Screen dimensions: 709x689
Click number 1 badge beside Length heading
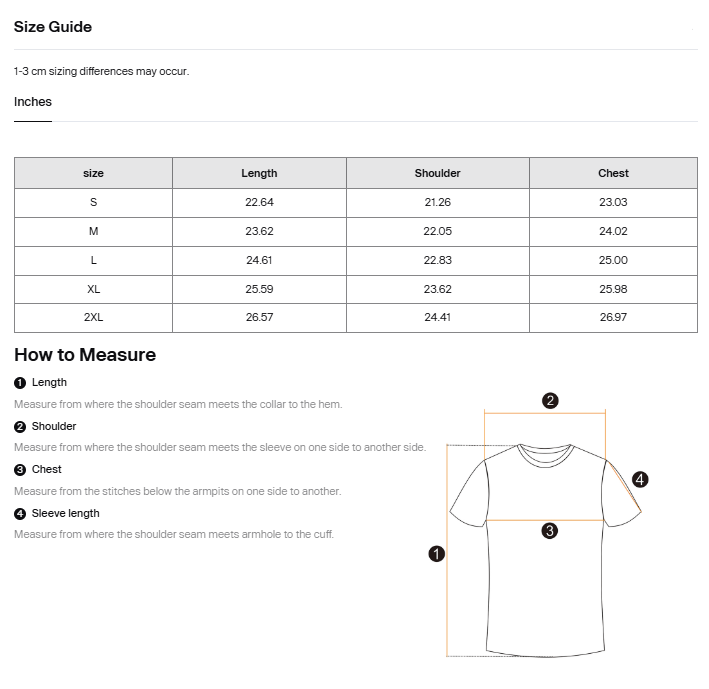[20, 383]
